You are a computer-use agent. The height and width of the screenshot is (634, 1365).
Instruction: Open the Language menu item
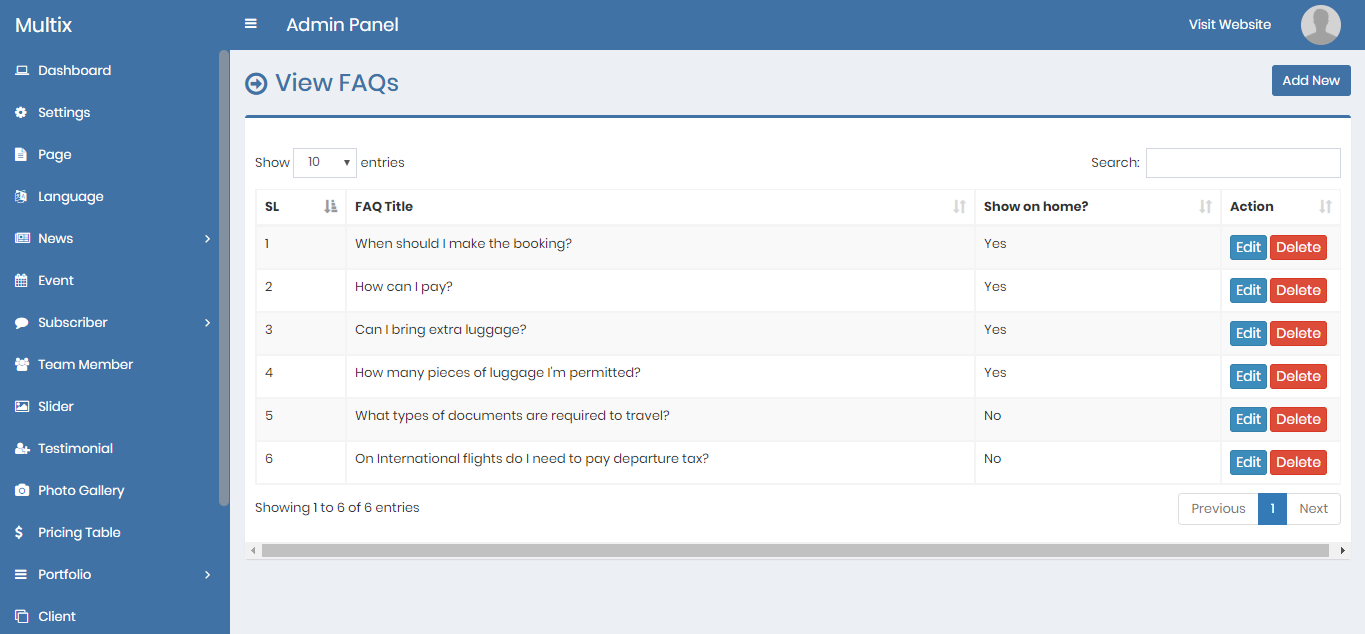(x=70, y=197)
